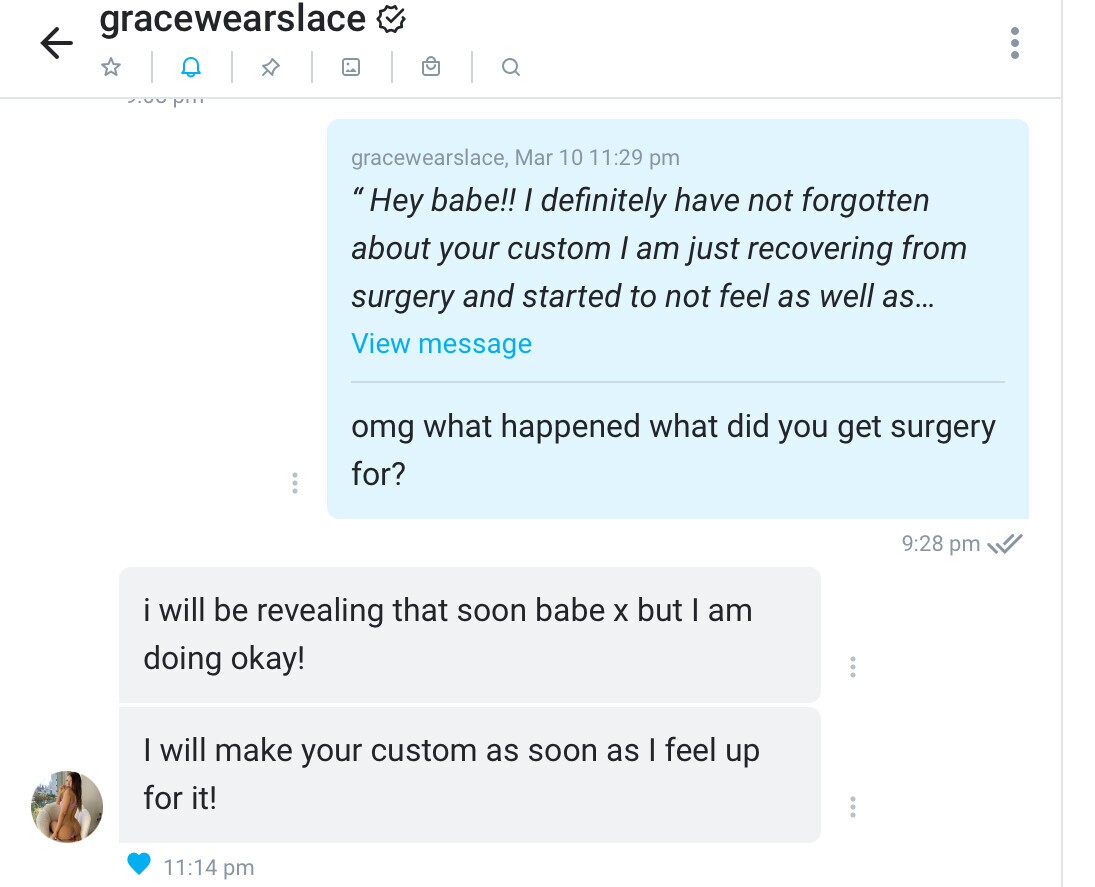Image resolution: width=1095 pixels, height=887 pixels.
Task: Open the sender's profile picture
Action: 68,806
